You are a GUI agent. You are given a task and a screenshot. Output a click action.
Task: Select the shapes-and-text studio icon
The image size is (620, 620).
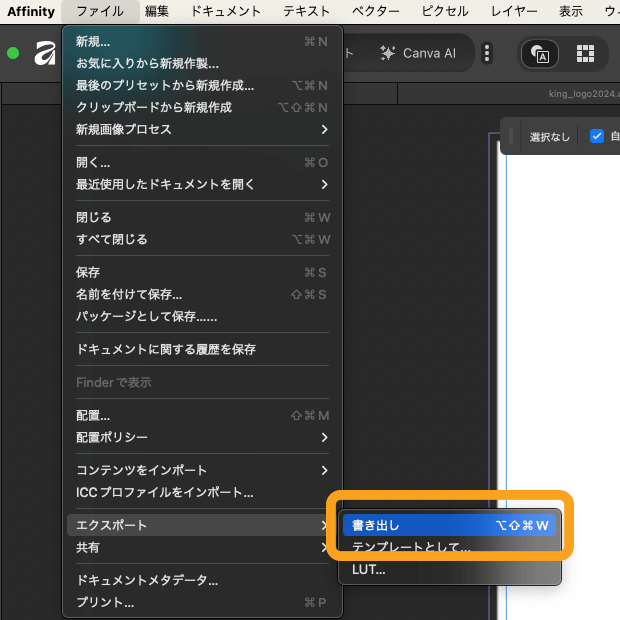click(541, 53)
